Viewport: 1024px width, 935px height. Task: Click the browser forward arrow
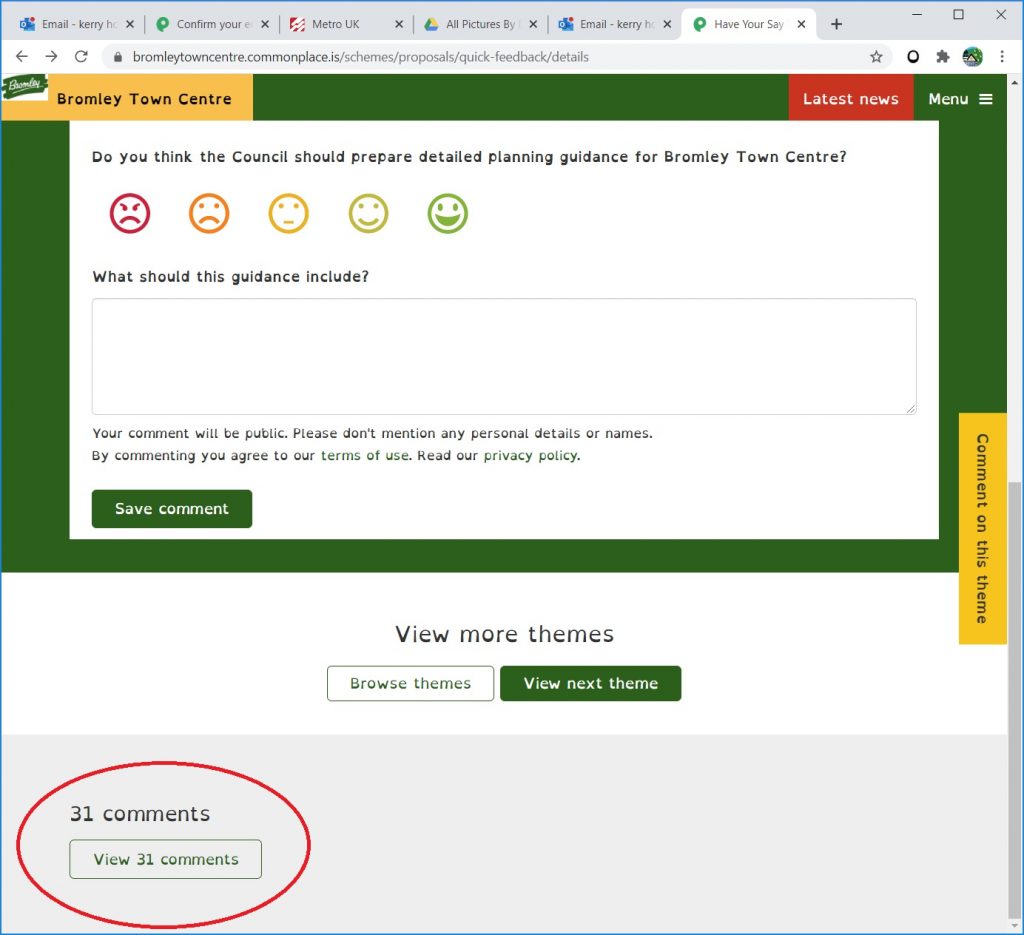51,57
